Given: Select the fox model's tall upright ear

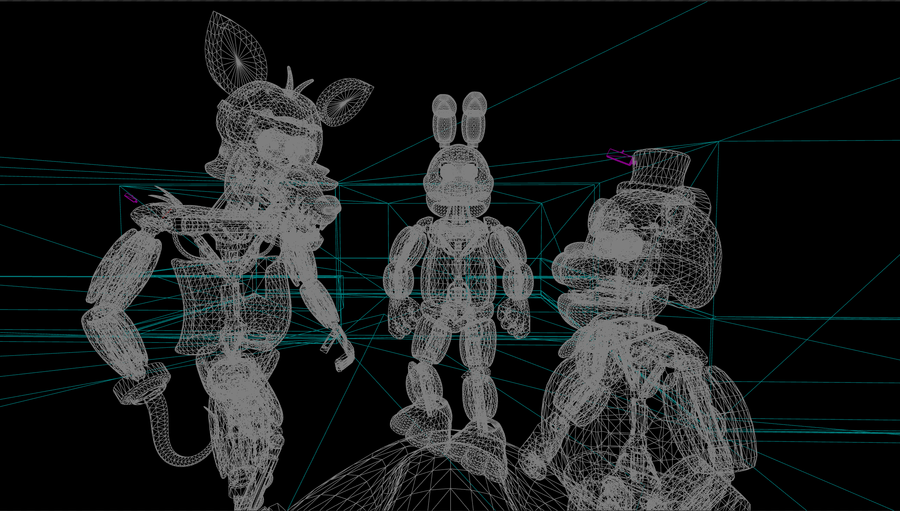Looking at the screenshot, I should pos(235,53).
